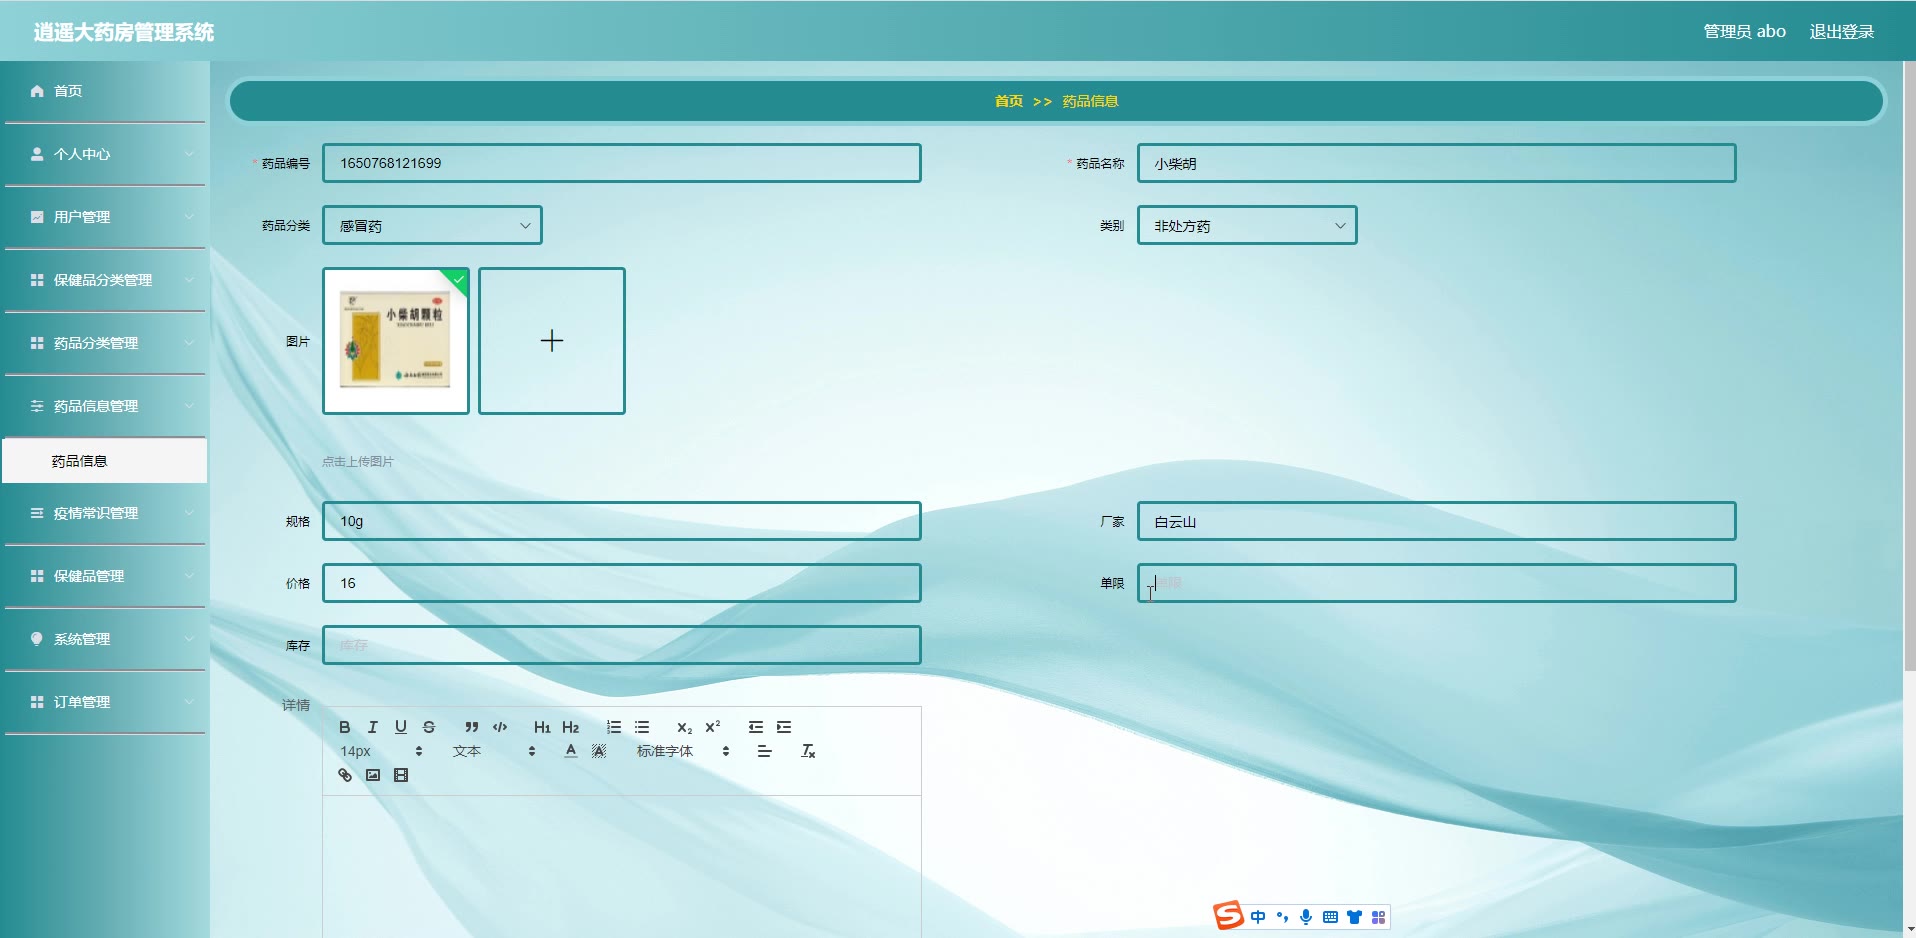Image resolution: width=1916 pixels, height=938 pixels.
Task: Click the 管理员 abo account label
Action: [1744, 31]
